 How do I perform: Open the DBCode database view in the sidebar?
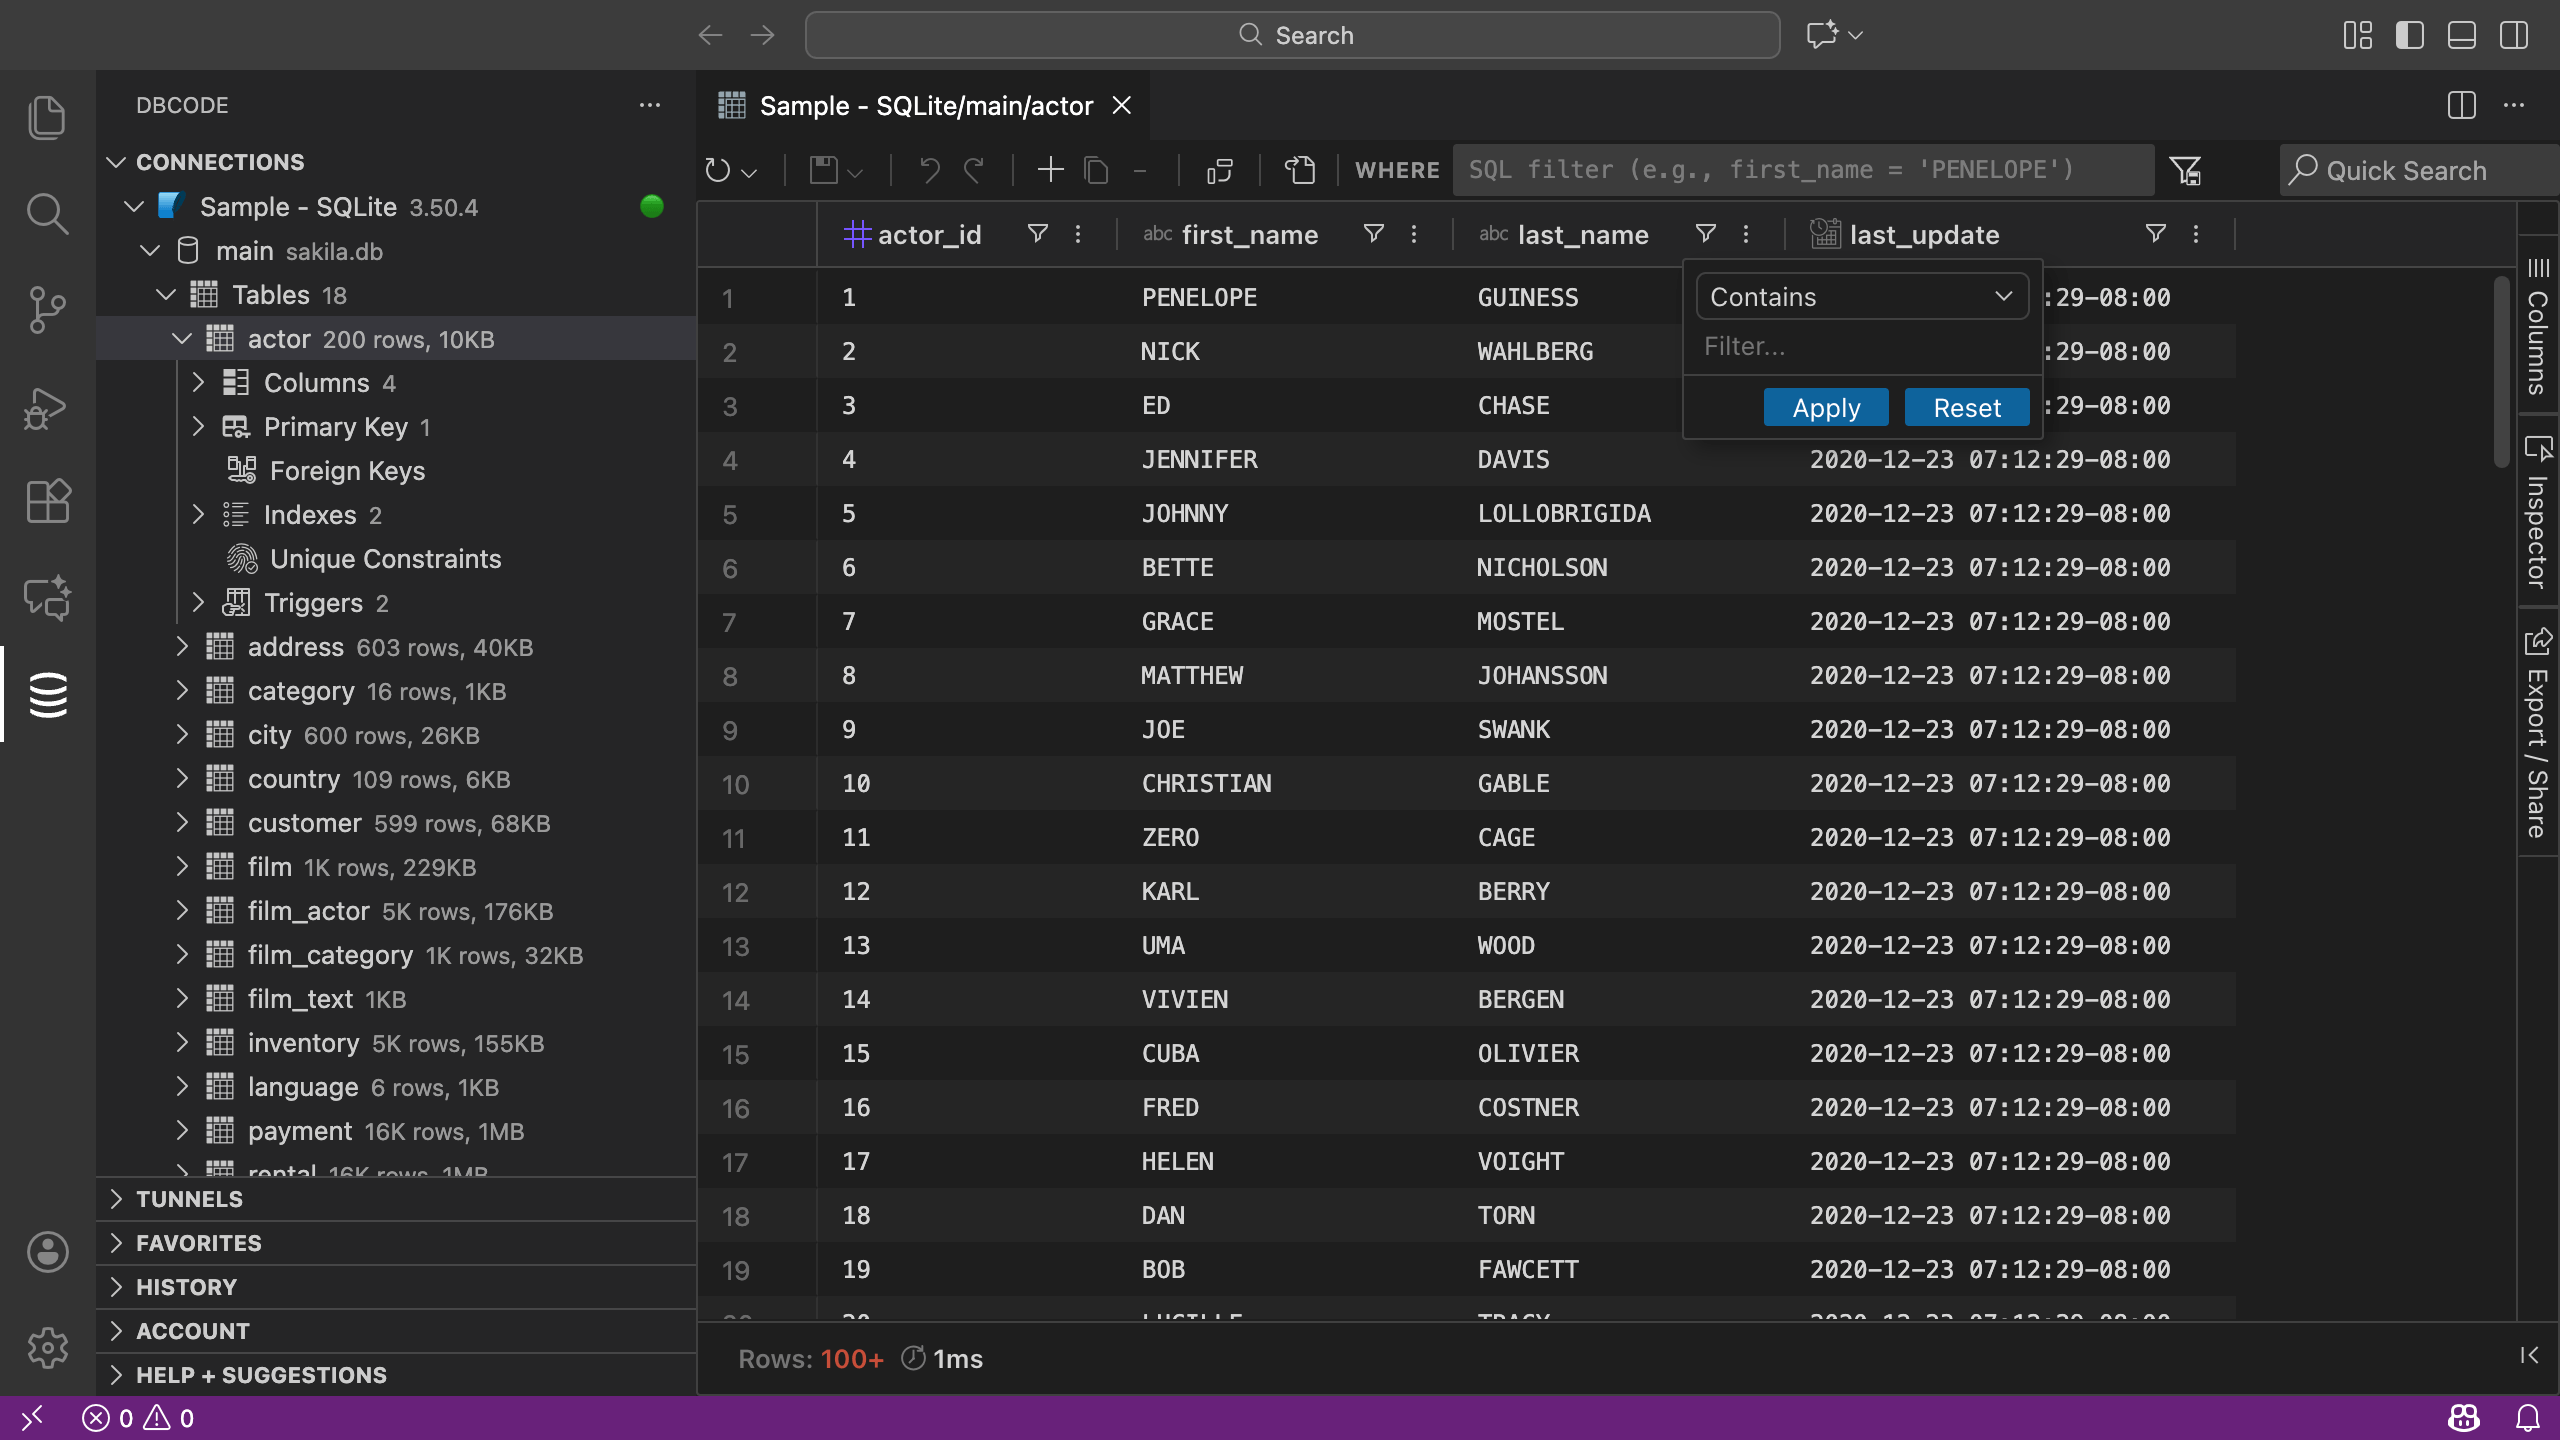point(47,694)
